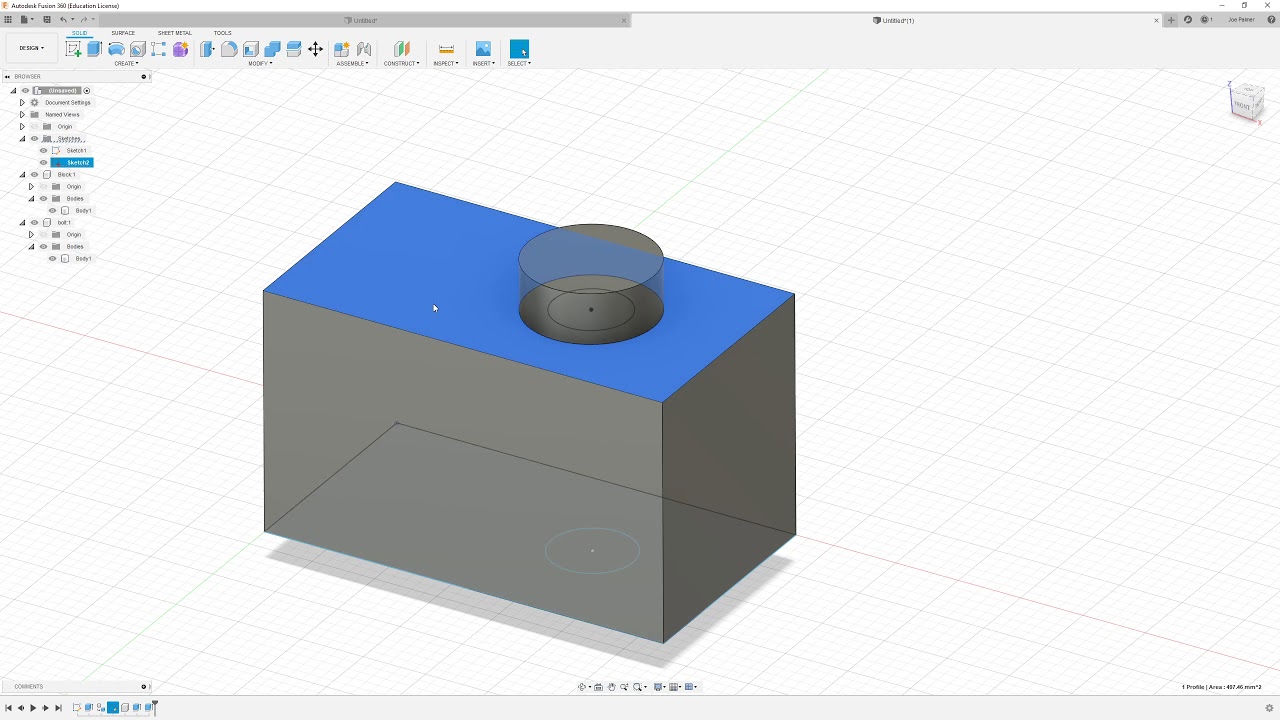1280x720 pixels.
Task: Select the Create Sketch tool
Action: [73, 49]
